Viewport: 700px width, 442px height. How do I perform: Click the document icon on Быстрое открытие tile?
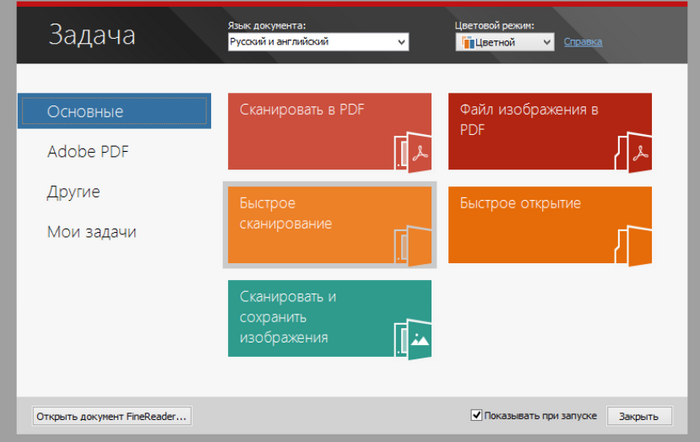[633, 246]
